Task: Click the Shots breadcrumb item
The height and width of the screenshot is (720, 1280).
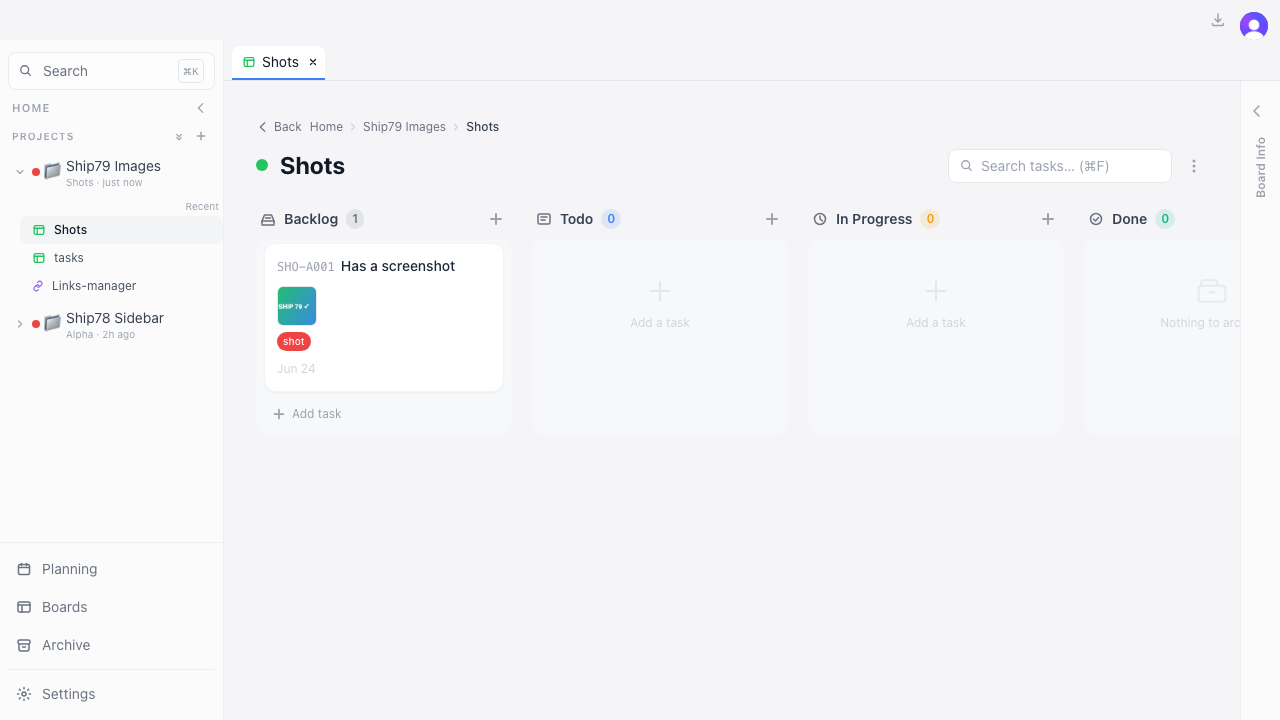Action: [x=482, y=127]
